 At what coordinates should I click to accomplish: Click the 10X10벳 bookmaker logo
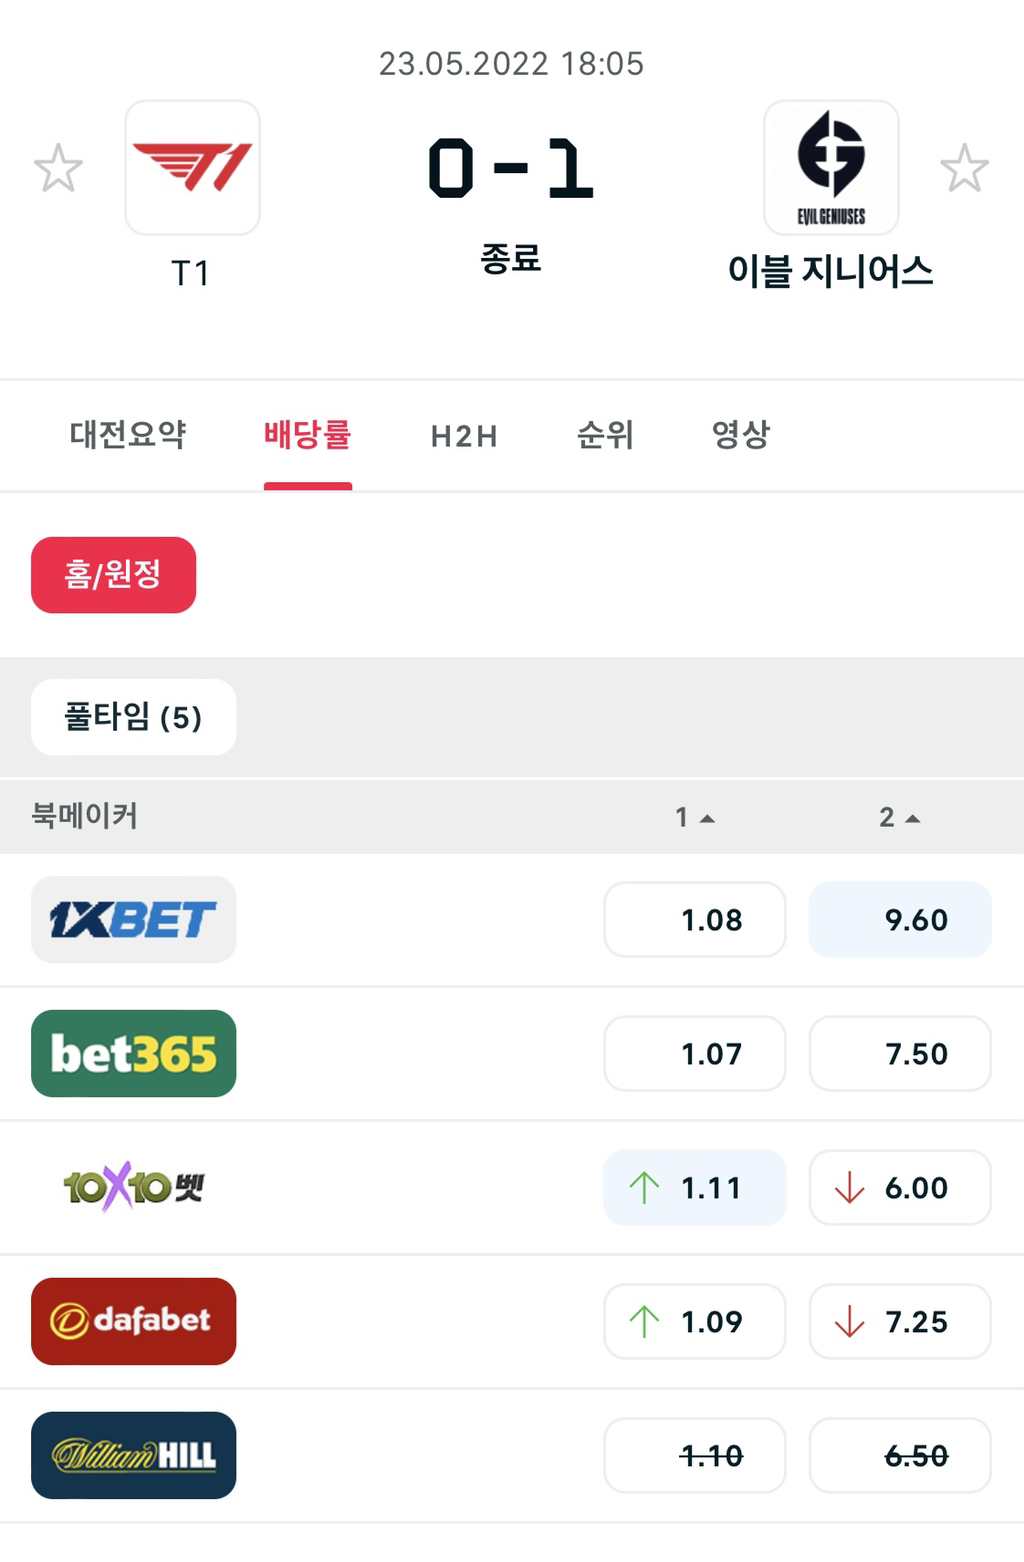[x=133, y=1187]
